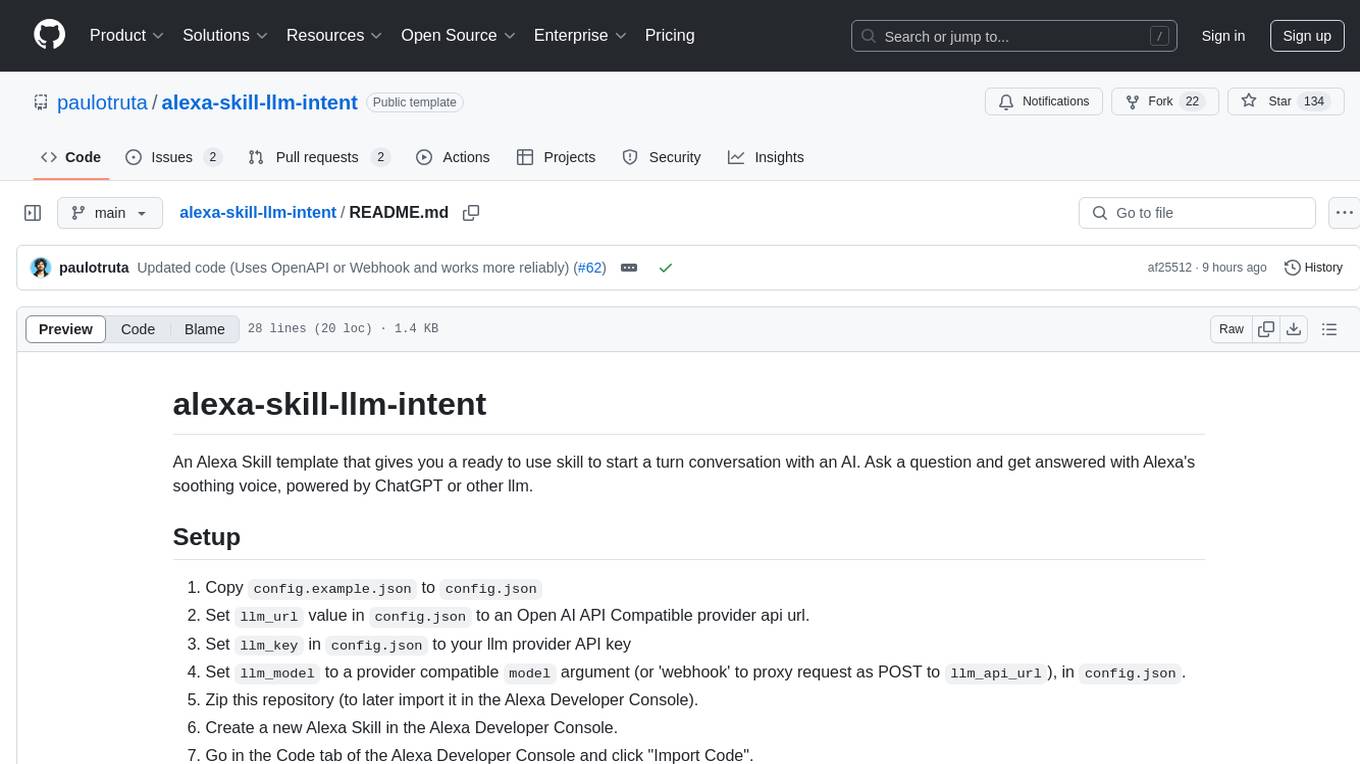View the commit check status checkmark
This screenshot has width=1360, height=764.
[x=666, y=268]
